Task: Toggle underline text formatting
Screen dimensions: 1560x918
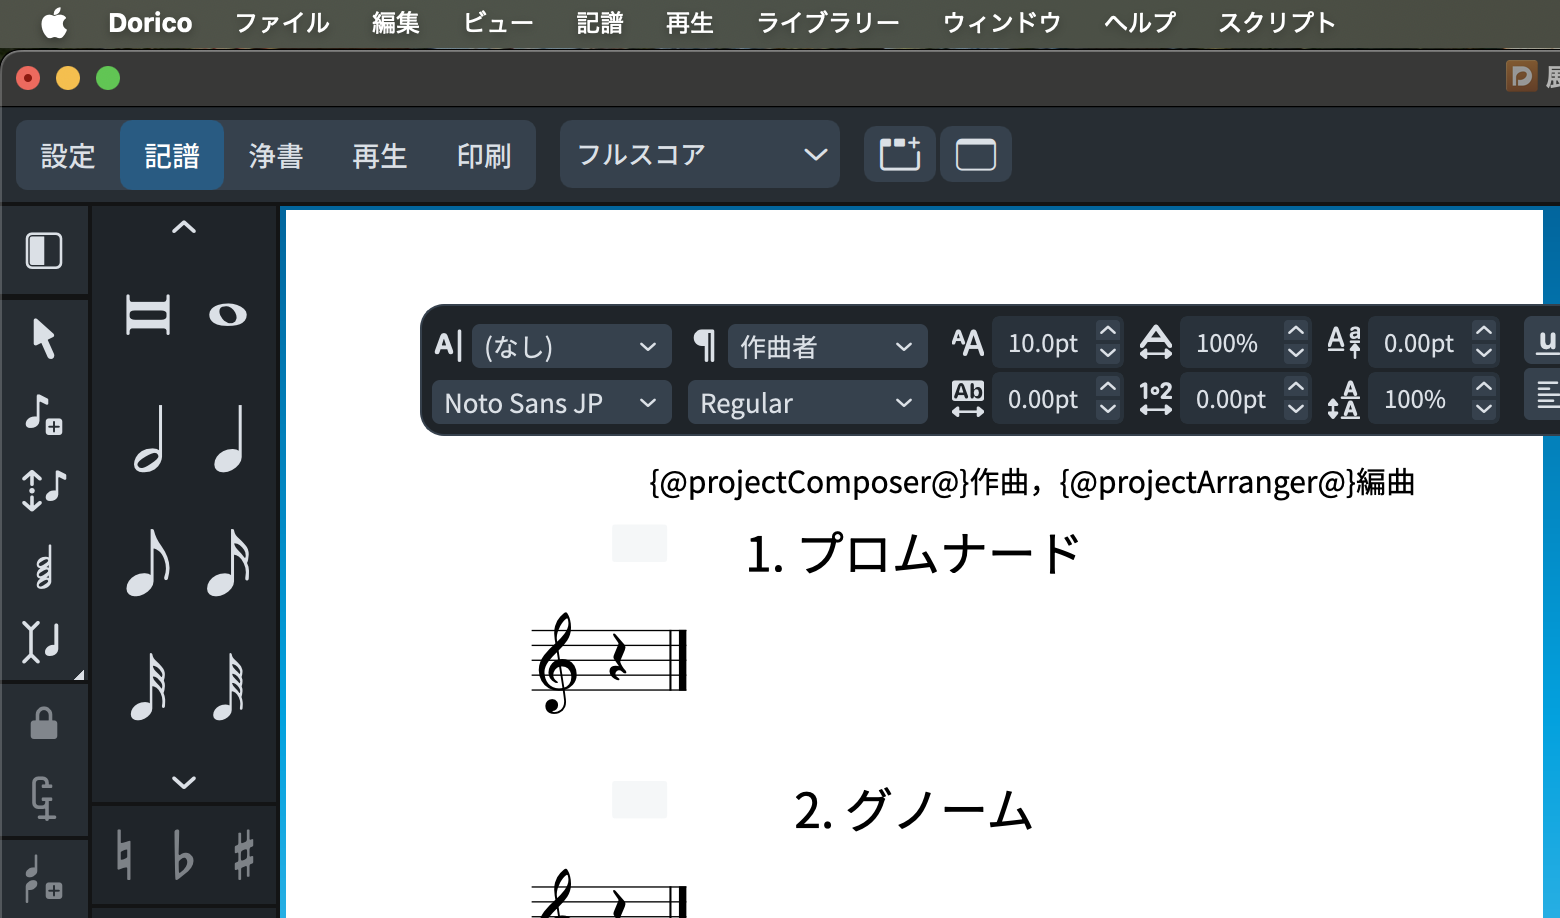Action: pyautogui.click(x=1545, y=343)
